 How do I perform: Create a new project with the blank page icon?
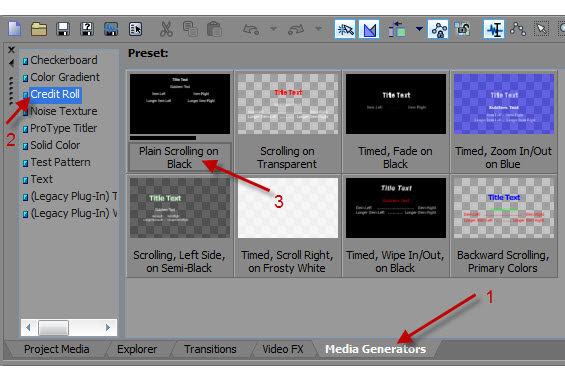click(x=14, y=29)
